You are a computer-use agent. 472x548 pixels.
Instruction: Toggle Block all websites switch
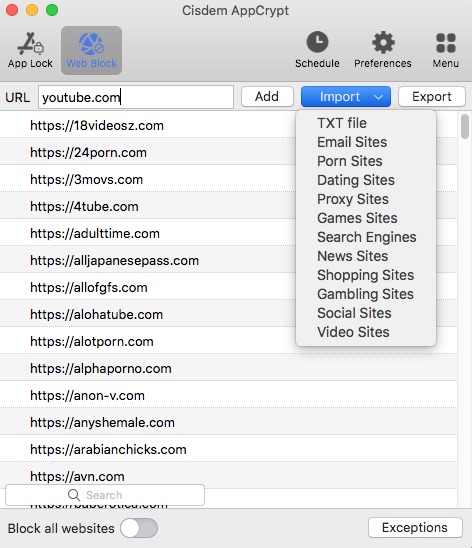click(139, 528)
